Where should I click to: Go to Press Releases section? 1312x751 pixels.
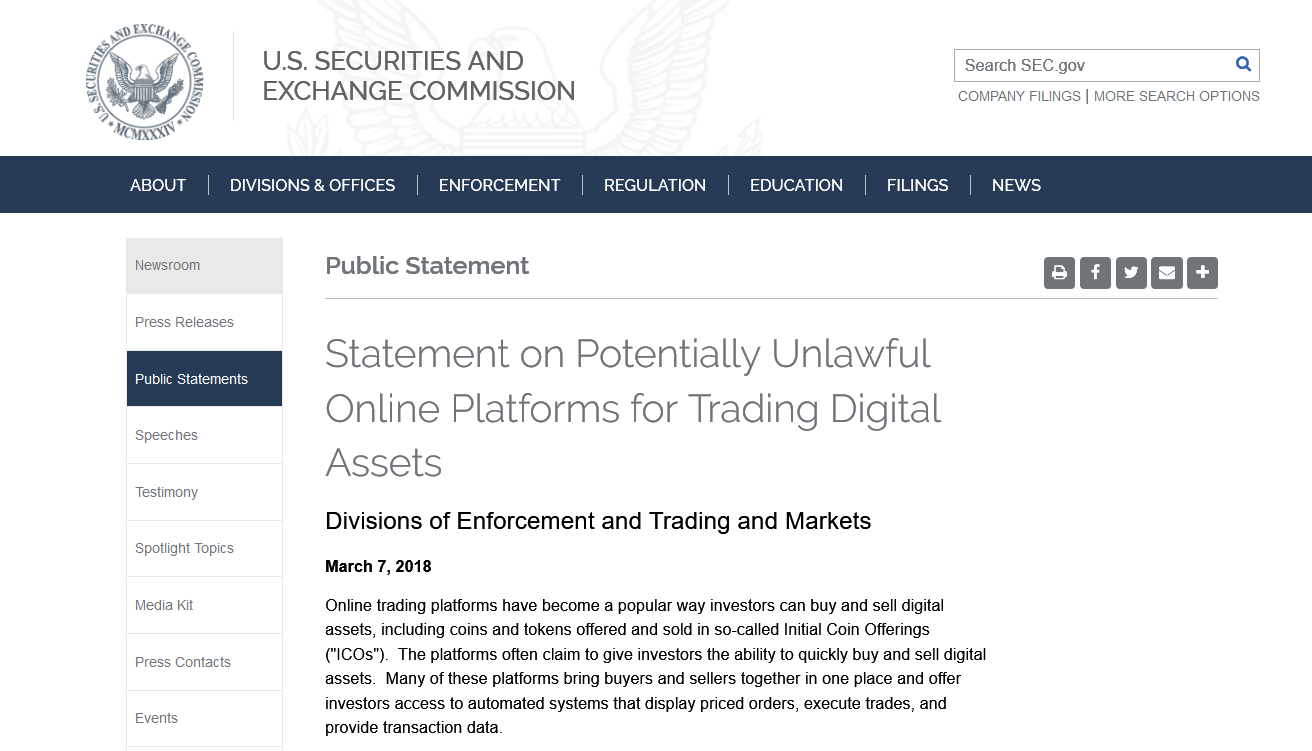coord(184,321)
